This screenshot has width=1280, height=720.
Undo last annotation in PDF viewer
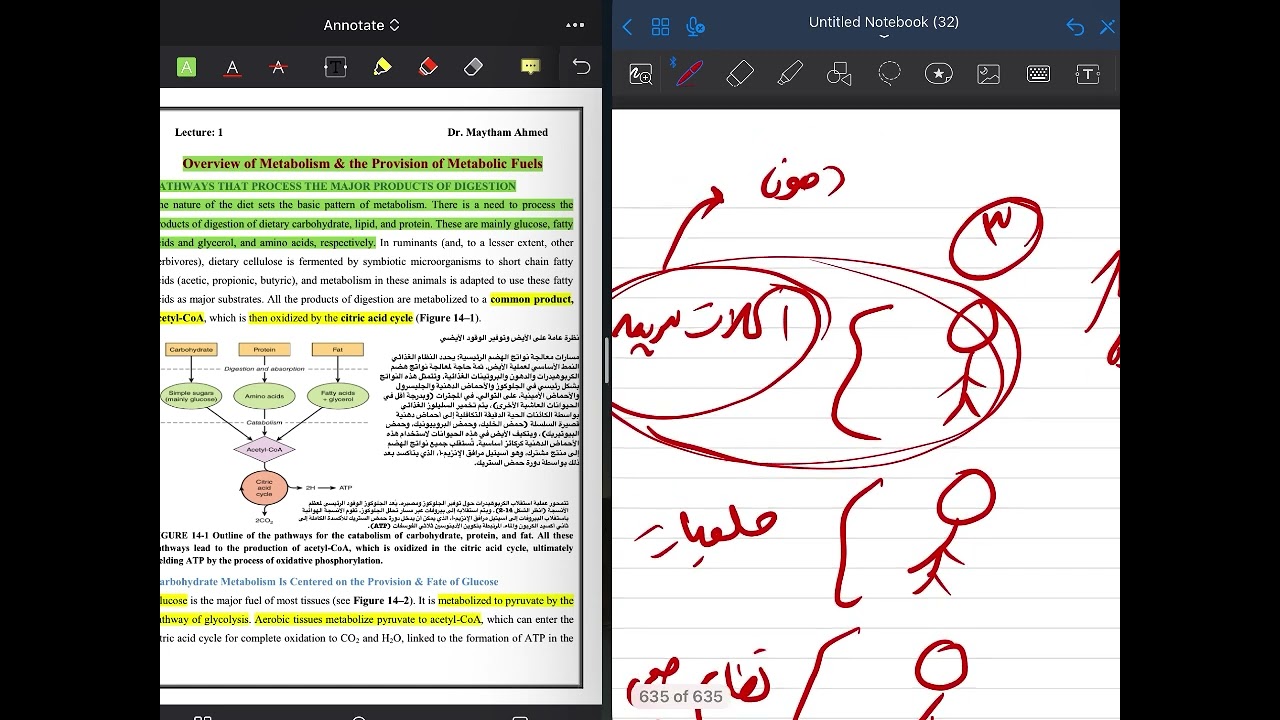pyautogui.click(x=581, y=67)
